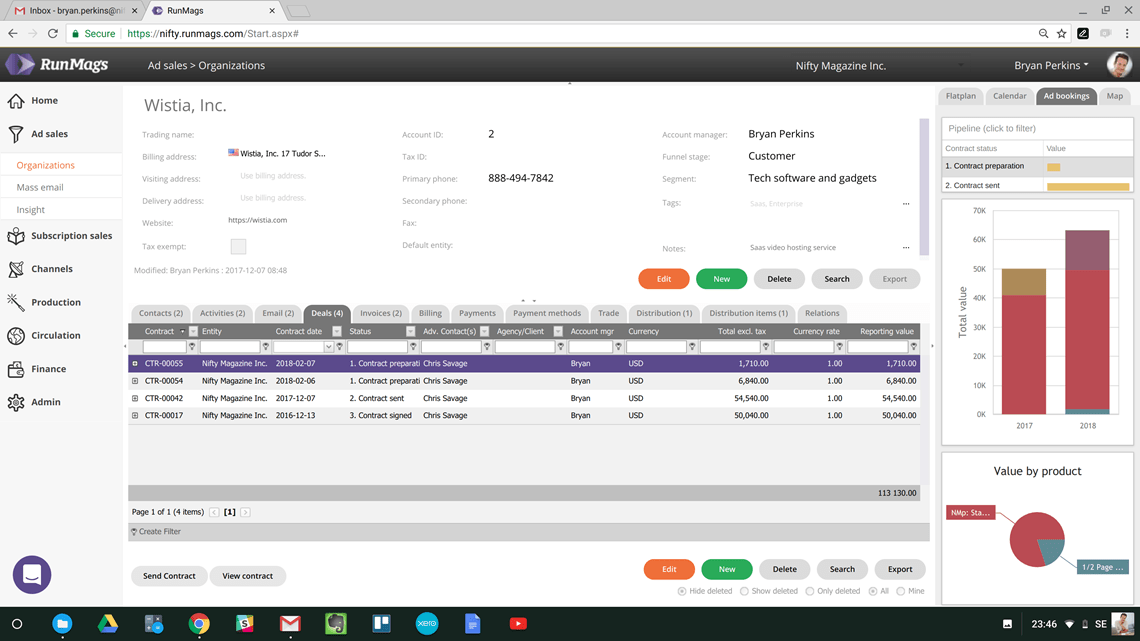This screenshot has height=641, width=1140.
Task: Open Subscription sales box icon
Action: [x=16, y=235]
